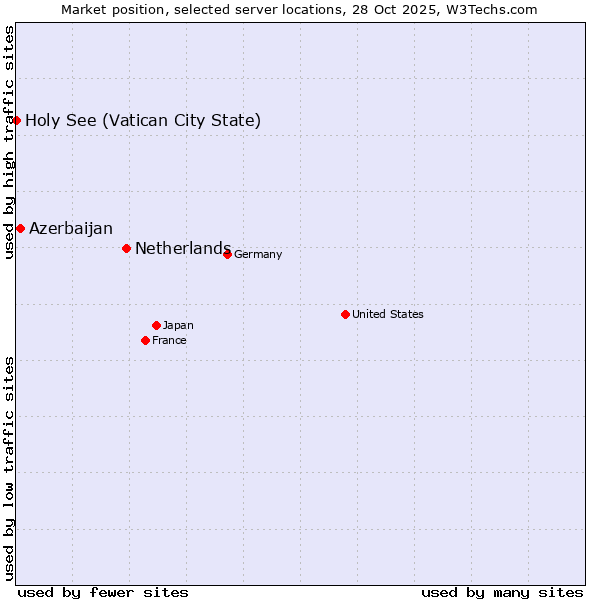Select the Netherlands text label

click(x=182, y=249)
